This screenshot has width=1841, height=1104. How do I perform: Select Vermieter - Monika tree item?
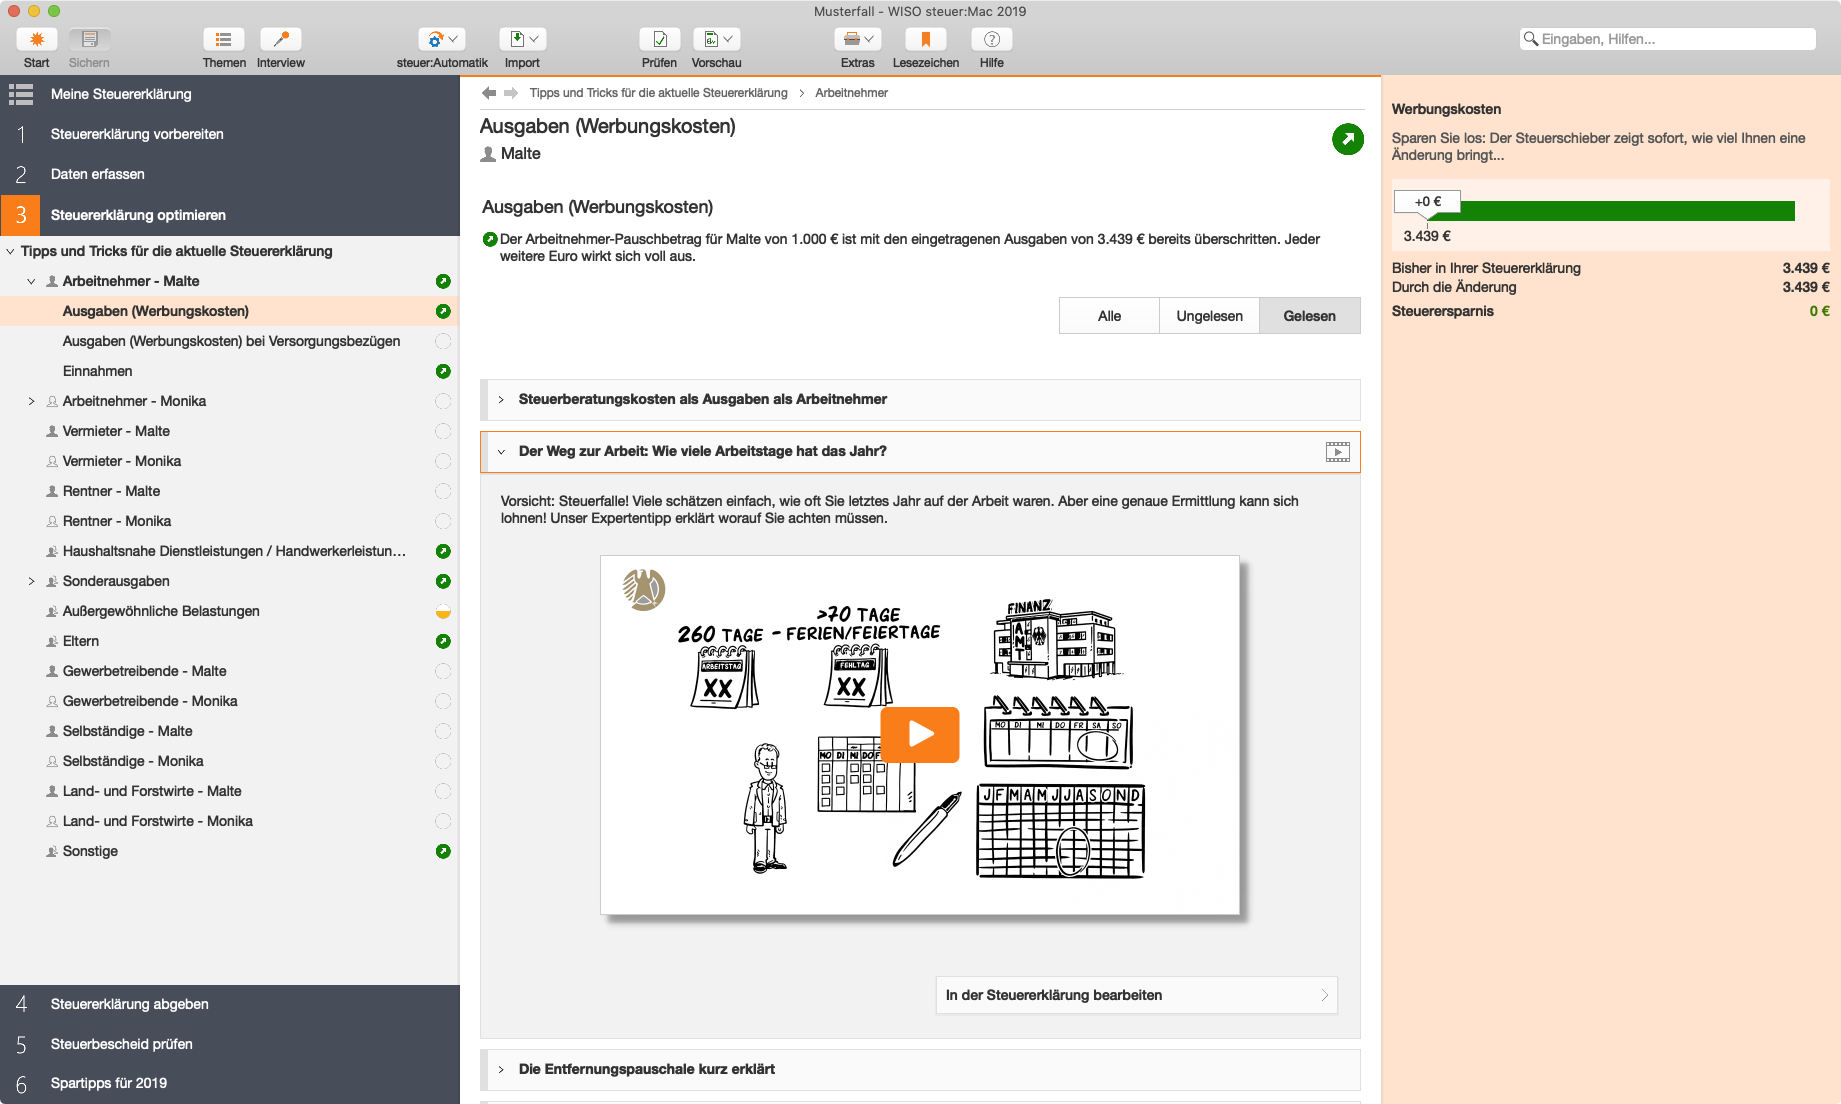point(230,461)
